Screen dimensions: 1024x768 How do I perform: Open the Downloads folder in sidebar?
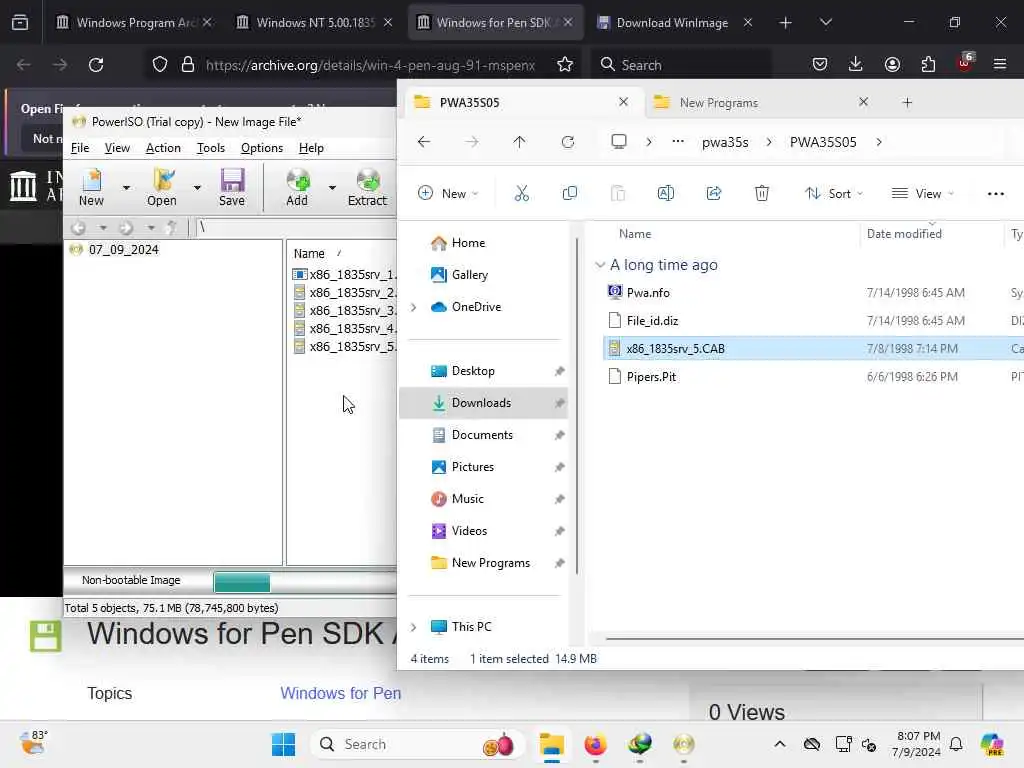484,403
